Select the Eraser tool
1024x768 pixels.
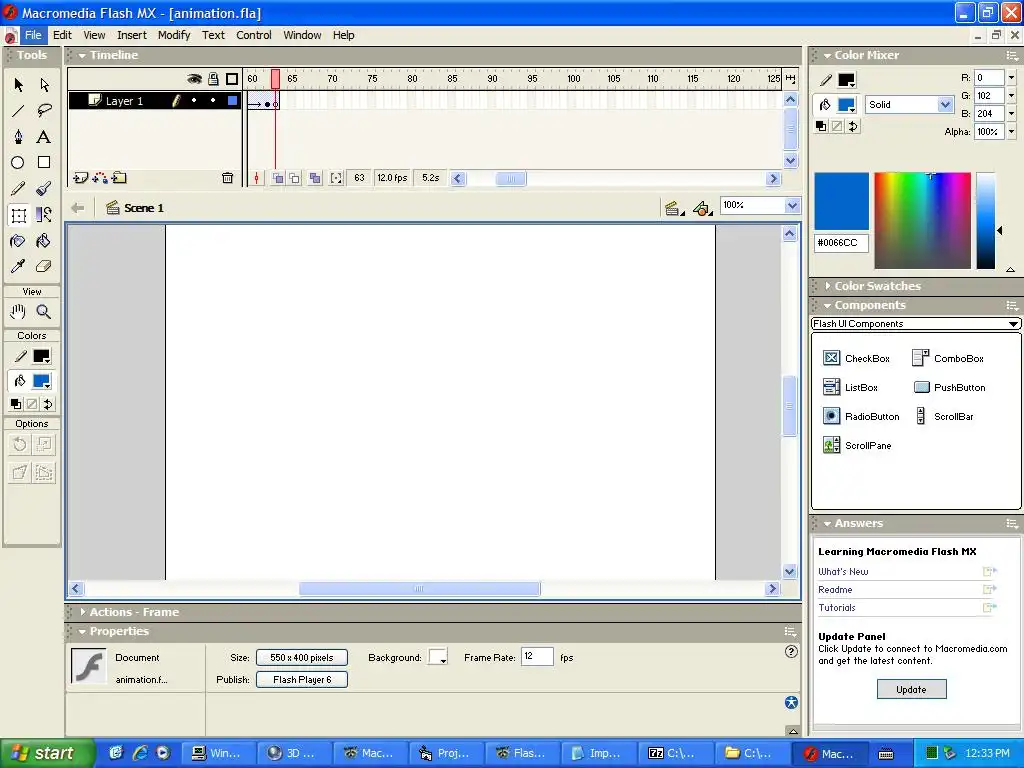pyautogui.click(x=44, y=266)
